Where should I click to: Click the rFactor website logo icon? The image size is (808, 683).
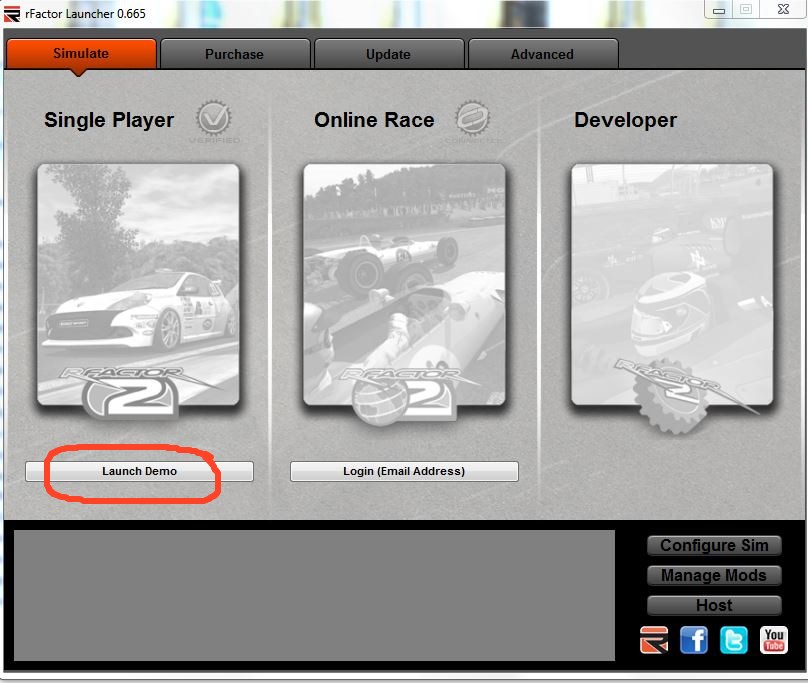654,640
